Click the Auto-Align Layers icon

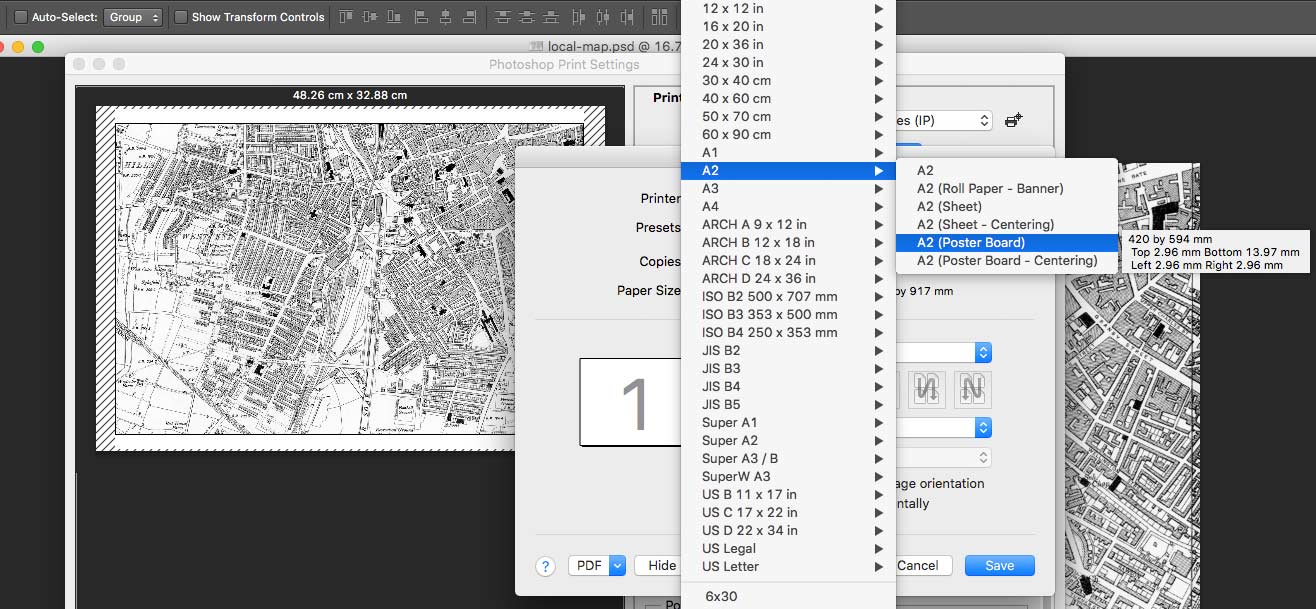659,17
